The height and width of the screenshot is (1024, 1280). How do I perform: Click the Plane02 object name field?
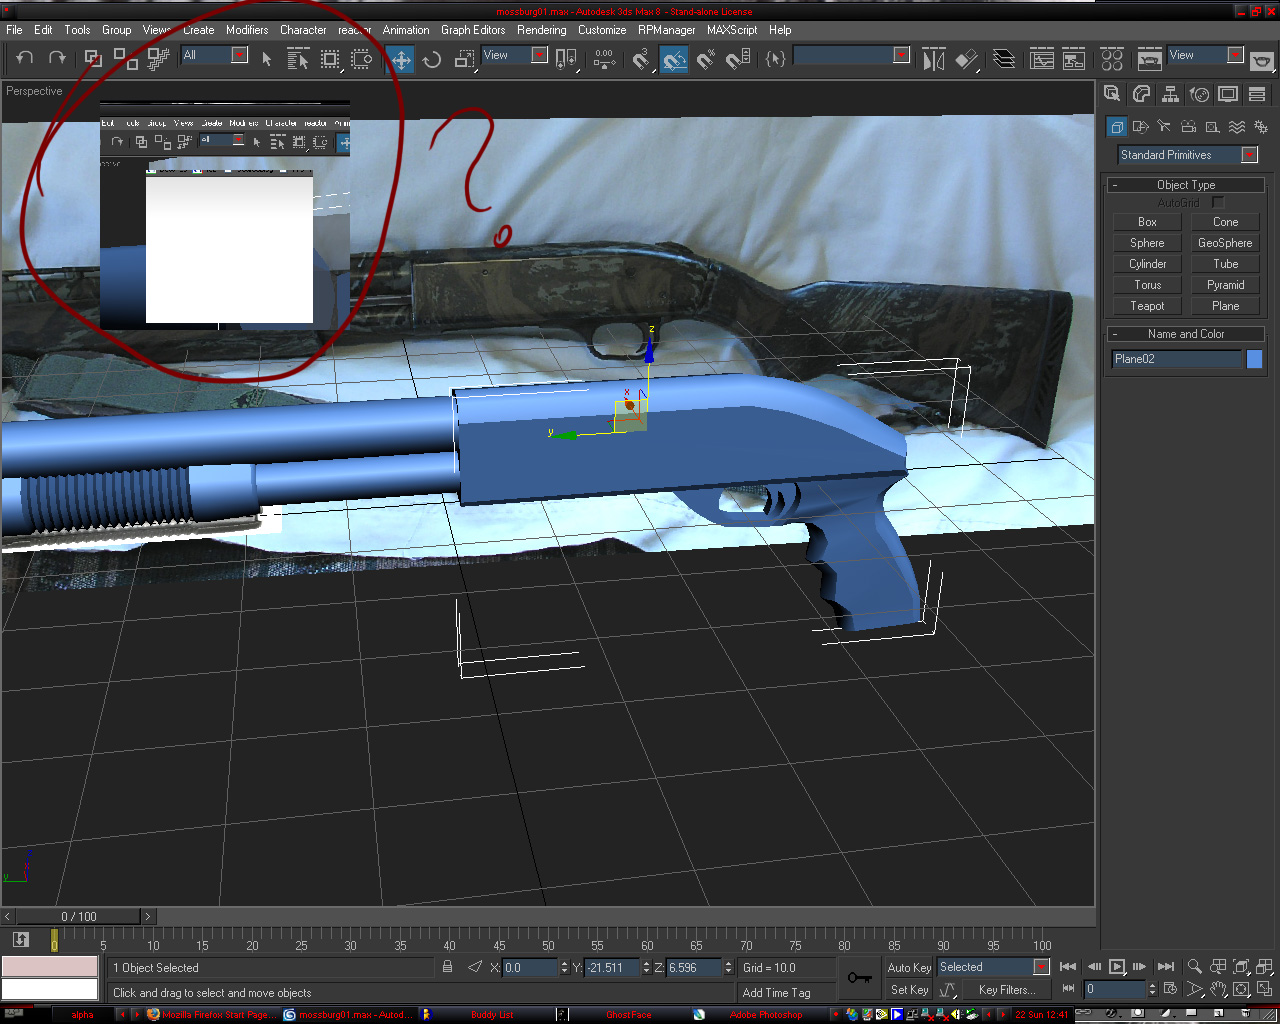(x=1177, y=359)
